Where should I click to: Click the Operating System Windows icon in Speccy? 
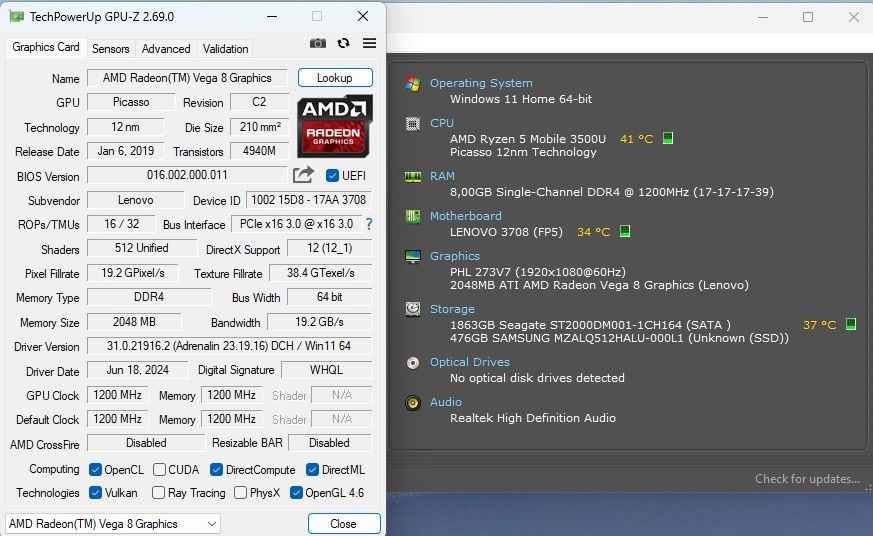click(413, 83)
